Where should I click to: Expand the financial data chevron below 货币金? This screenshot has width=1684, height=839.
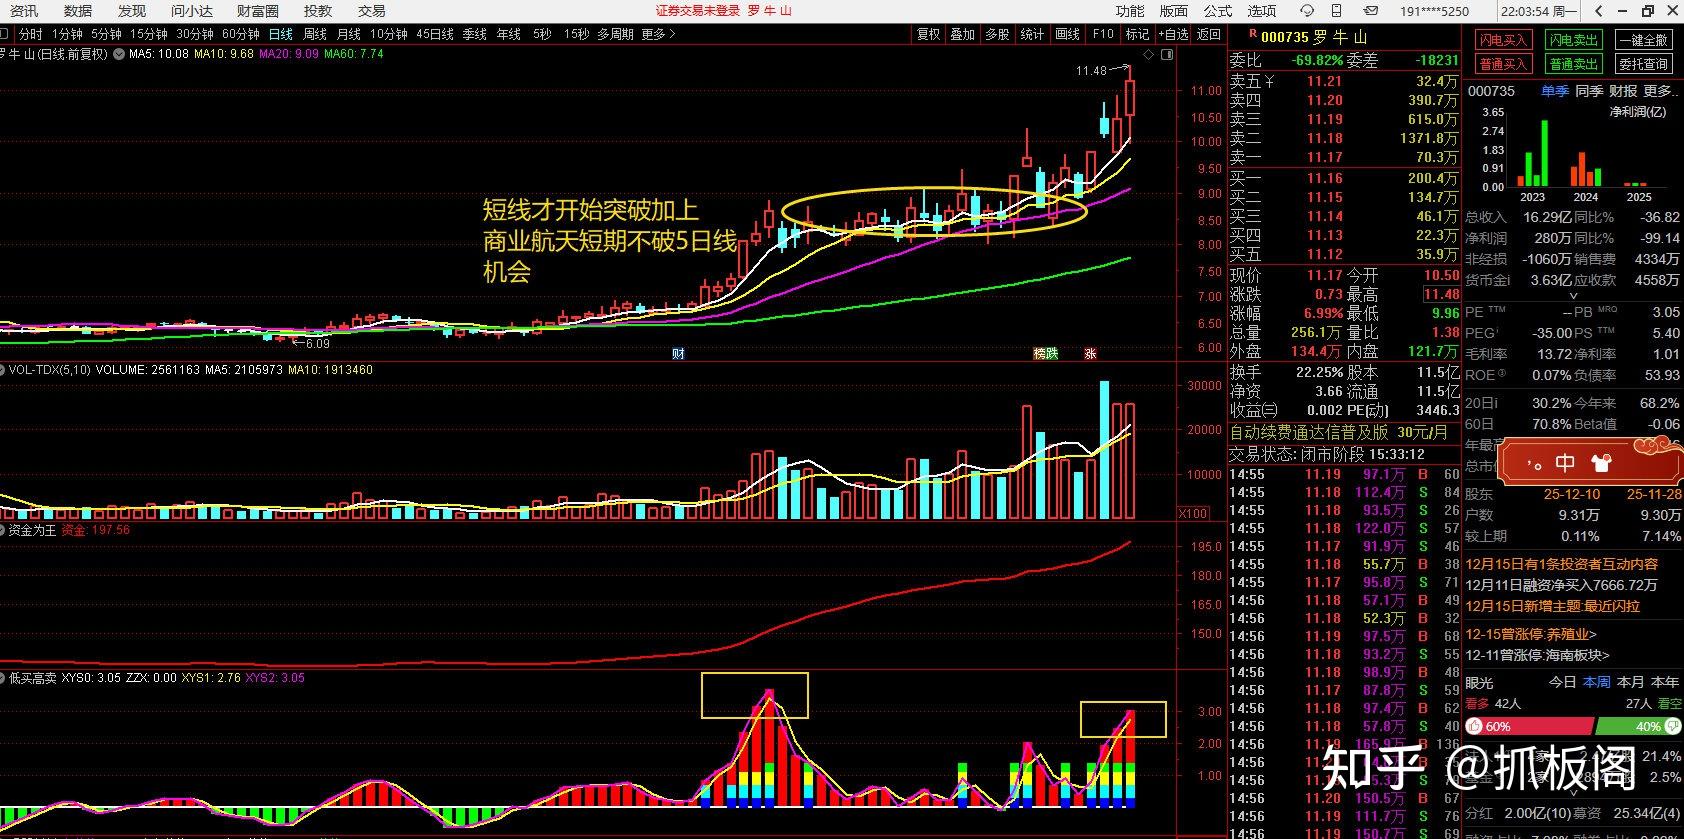click(1573, 296)
